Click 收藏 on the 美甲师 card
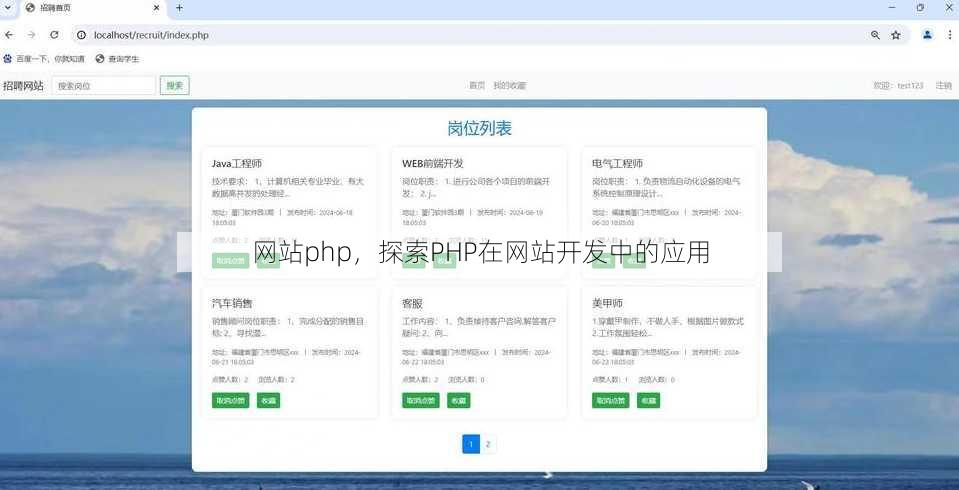 (648, 401)
